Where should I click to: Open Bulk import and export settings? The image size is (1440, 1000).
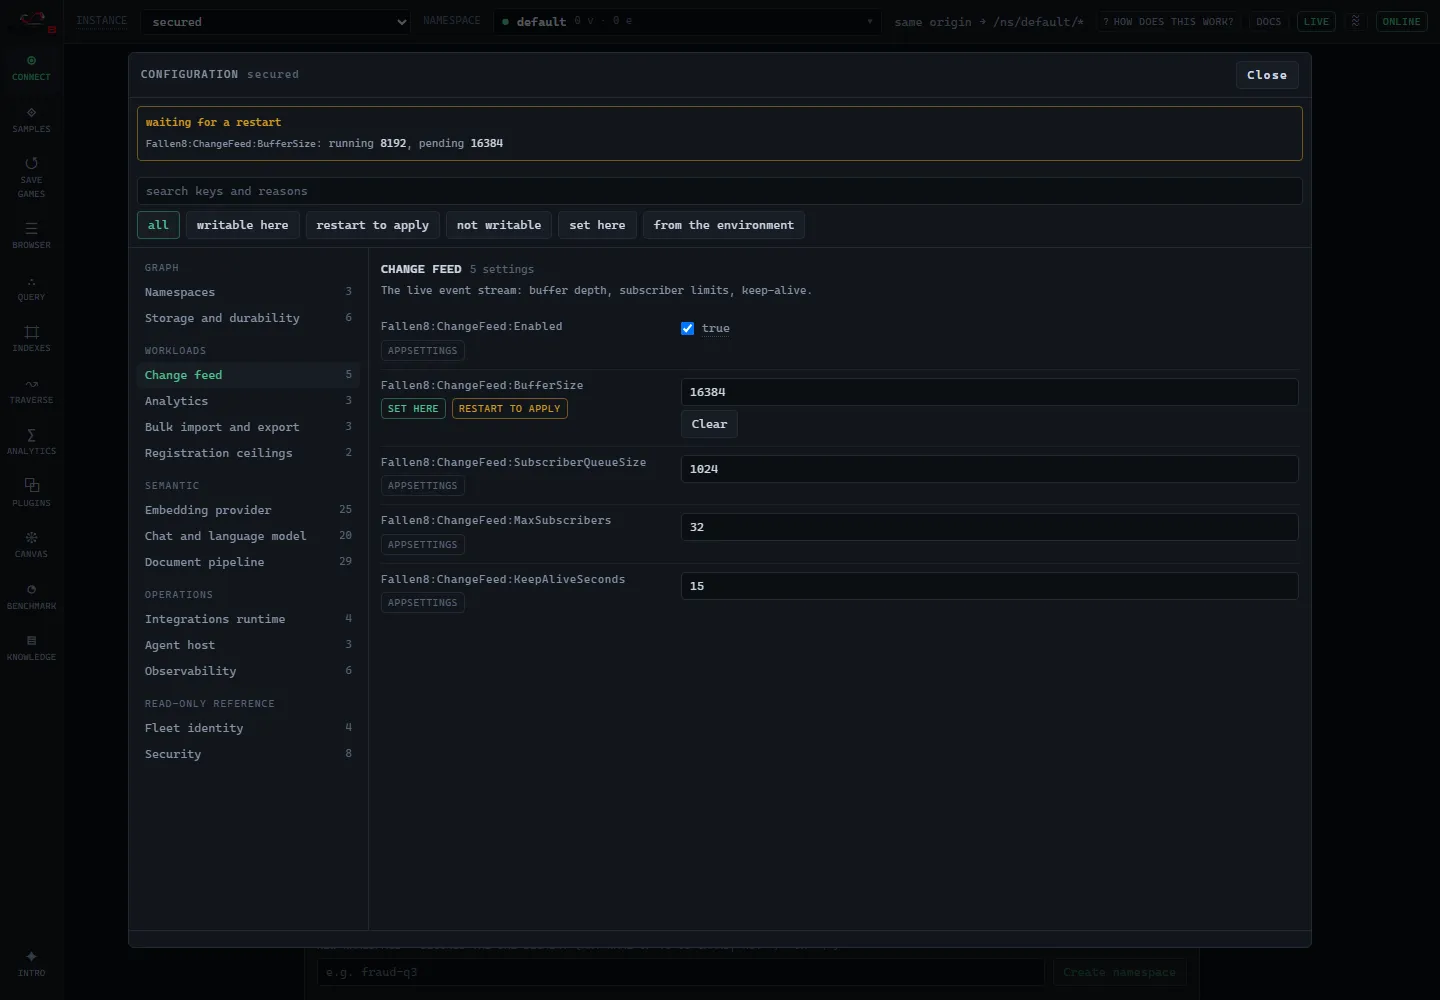coord(248,427)
